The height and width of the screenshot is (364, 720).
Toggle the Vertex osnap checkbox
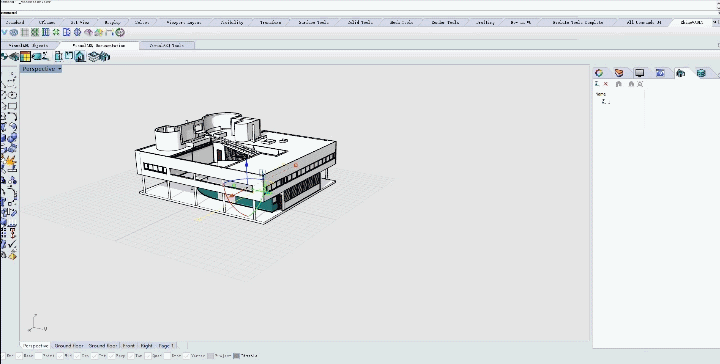[187, 356]
